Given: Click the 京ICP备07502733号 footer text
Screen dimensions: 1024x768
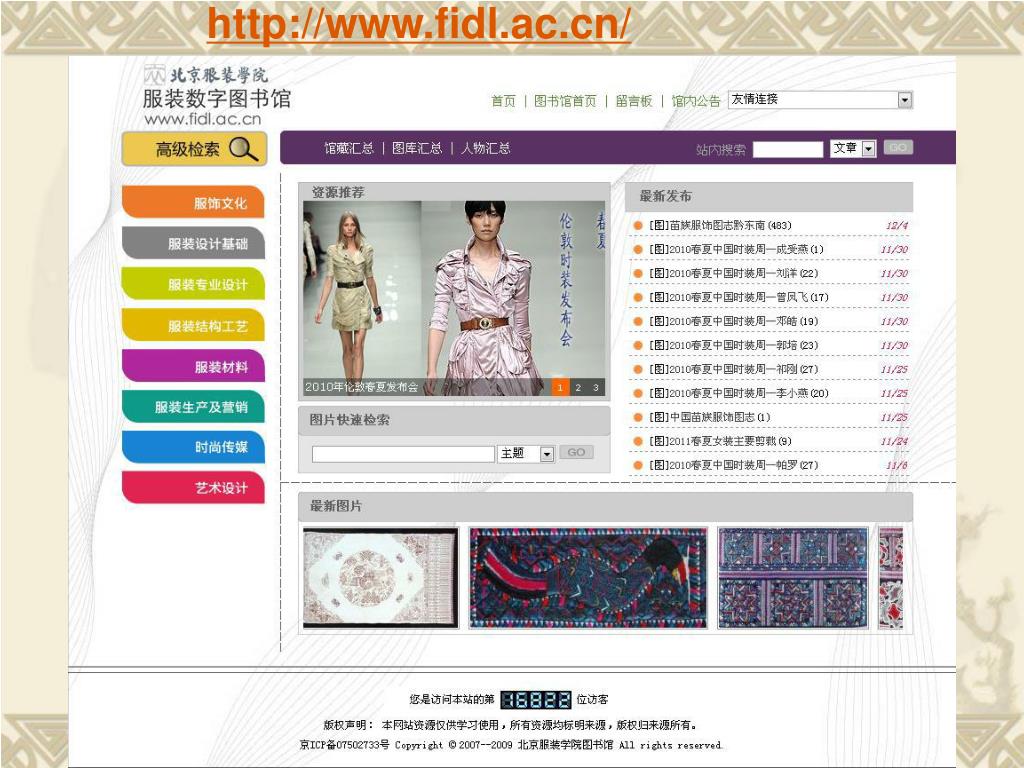Looking at the screenshot, I should (344, 744).
